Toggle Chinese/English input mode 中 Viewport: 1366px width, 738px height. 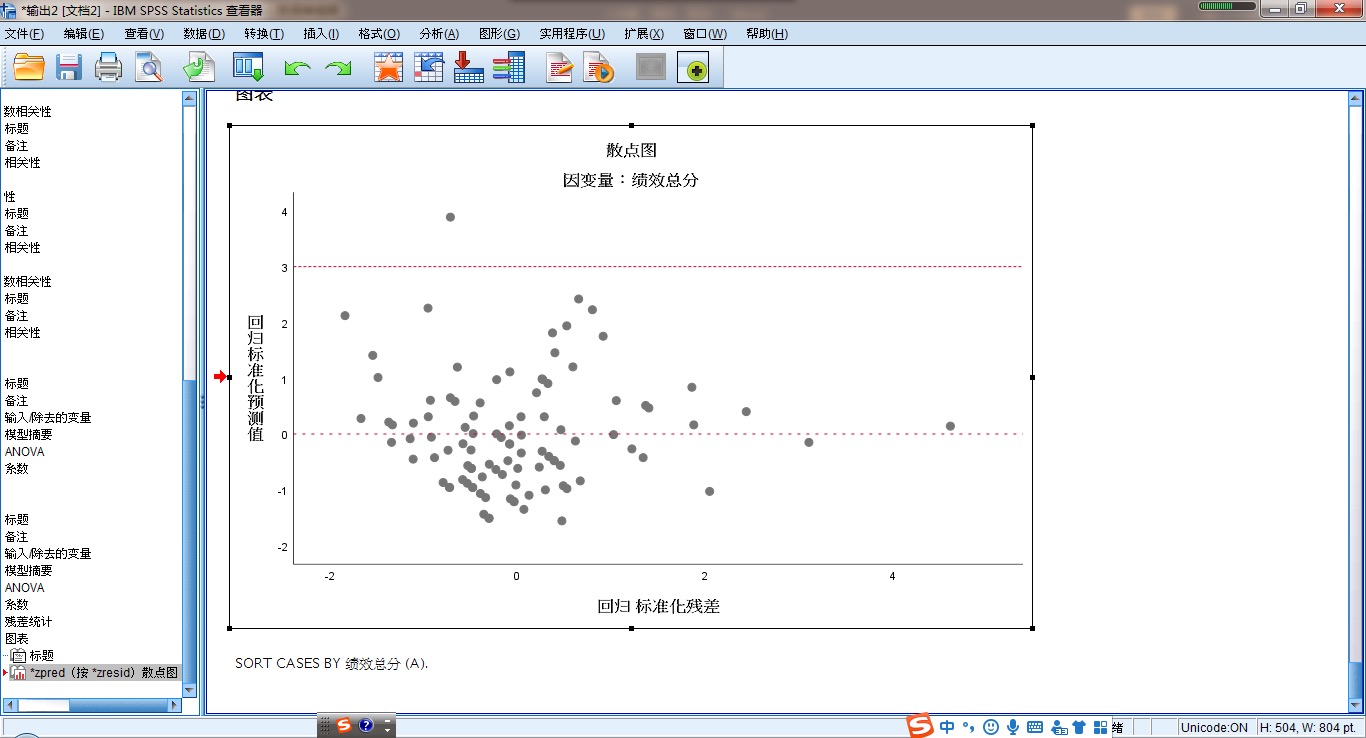947,727
